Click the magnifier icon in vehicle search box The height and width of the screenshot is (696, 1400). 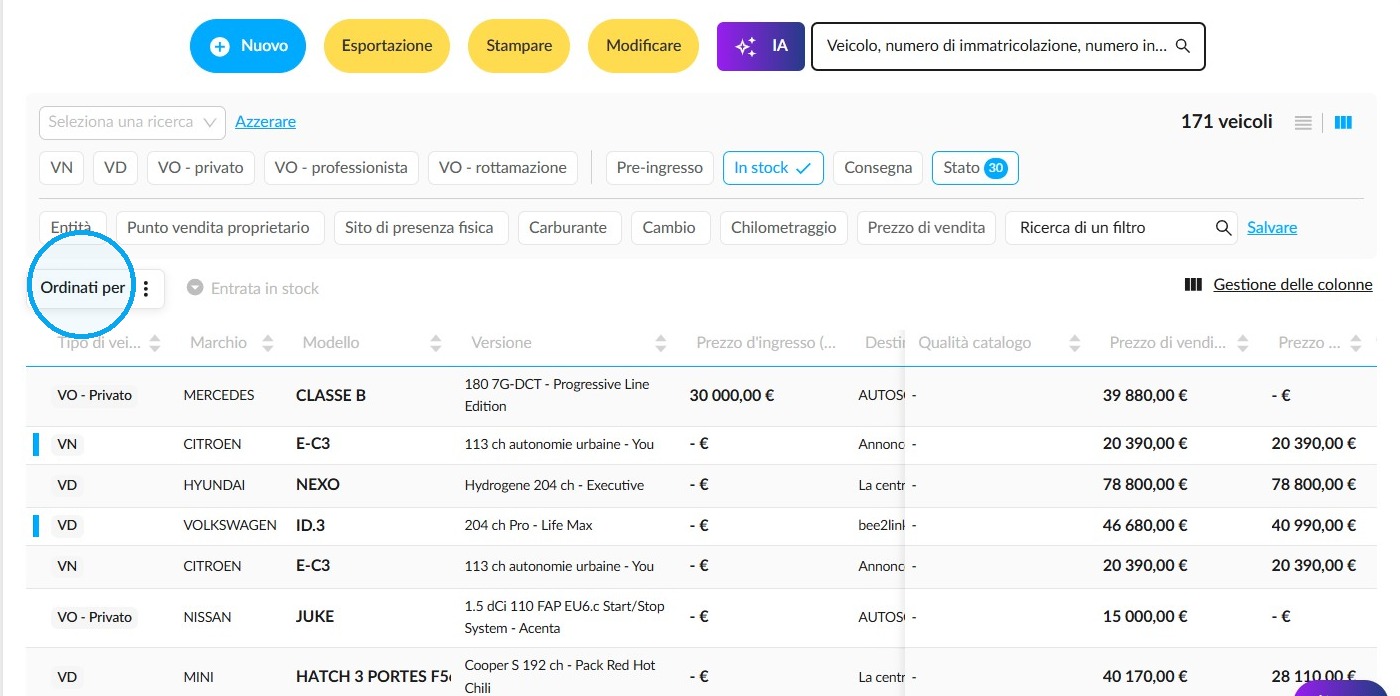pos(1182,46)
